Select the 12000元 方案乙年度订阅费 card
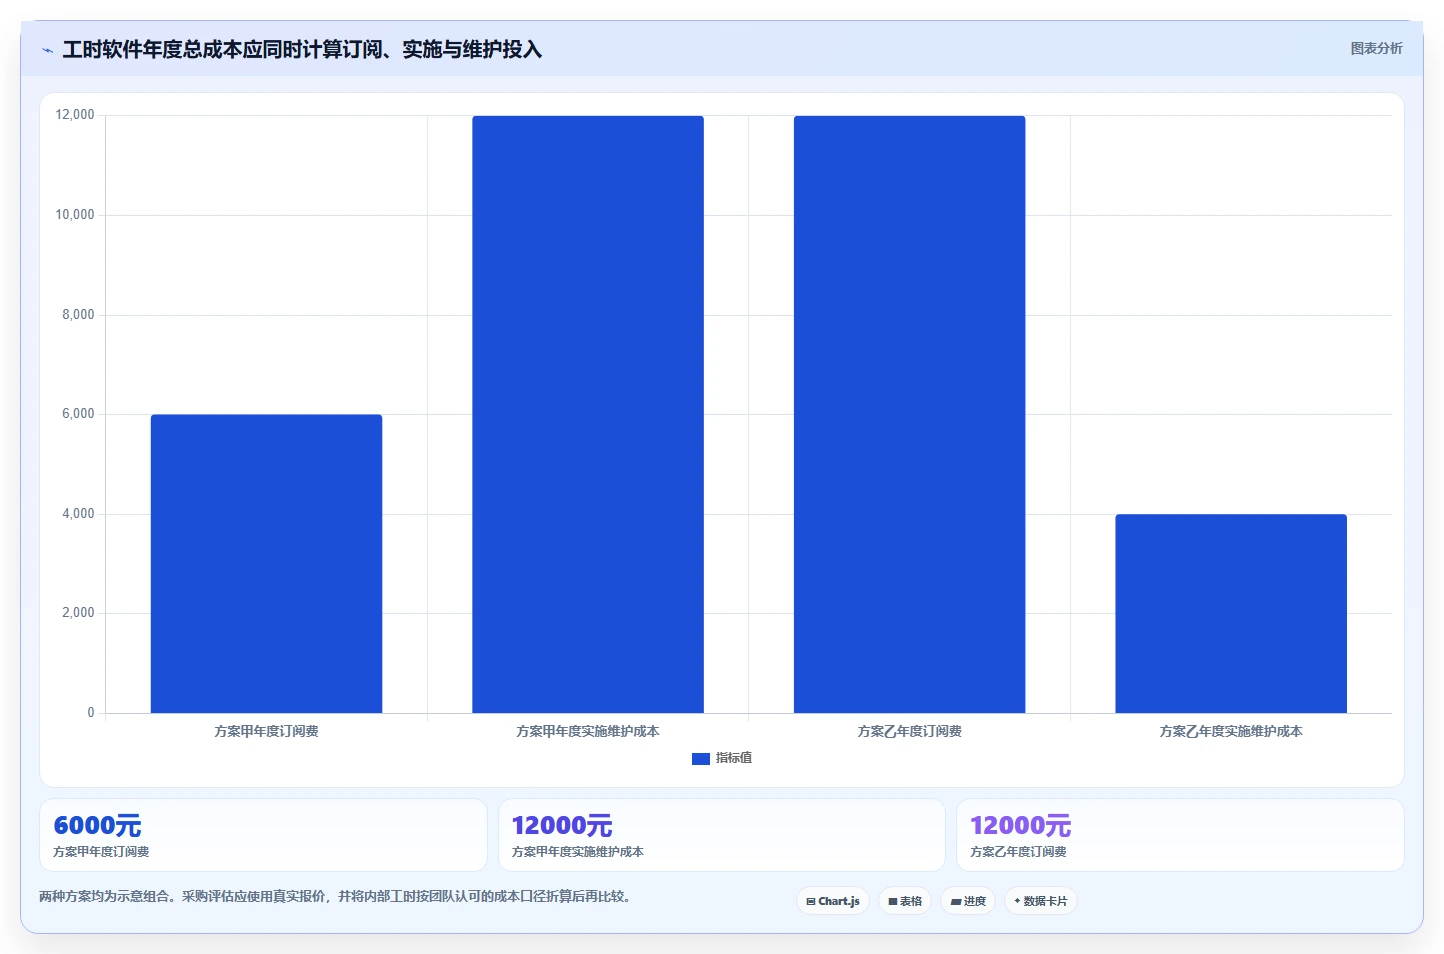This screenshot has height=954, width=1444. [x=1180, y=835]
